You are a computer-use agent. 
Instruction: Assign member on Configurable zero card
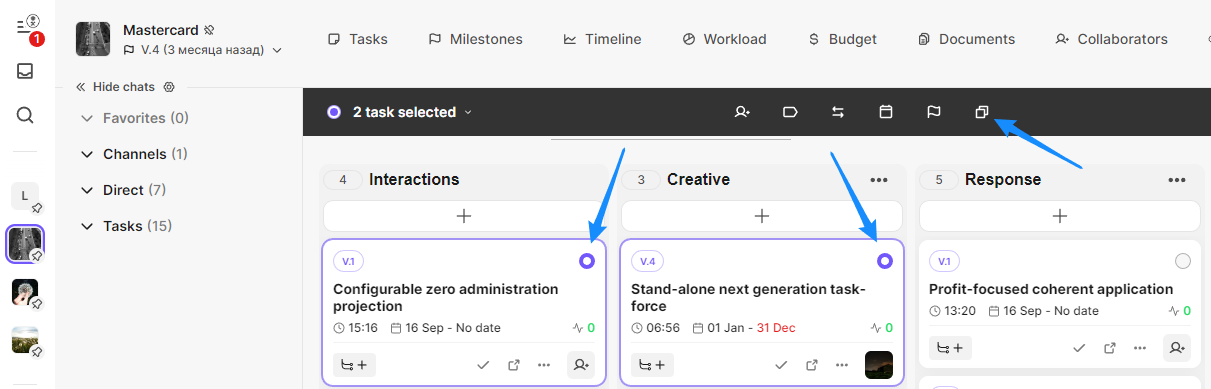pos(581,365)
